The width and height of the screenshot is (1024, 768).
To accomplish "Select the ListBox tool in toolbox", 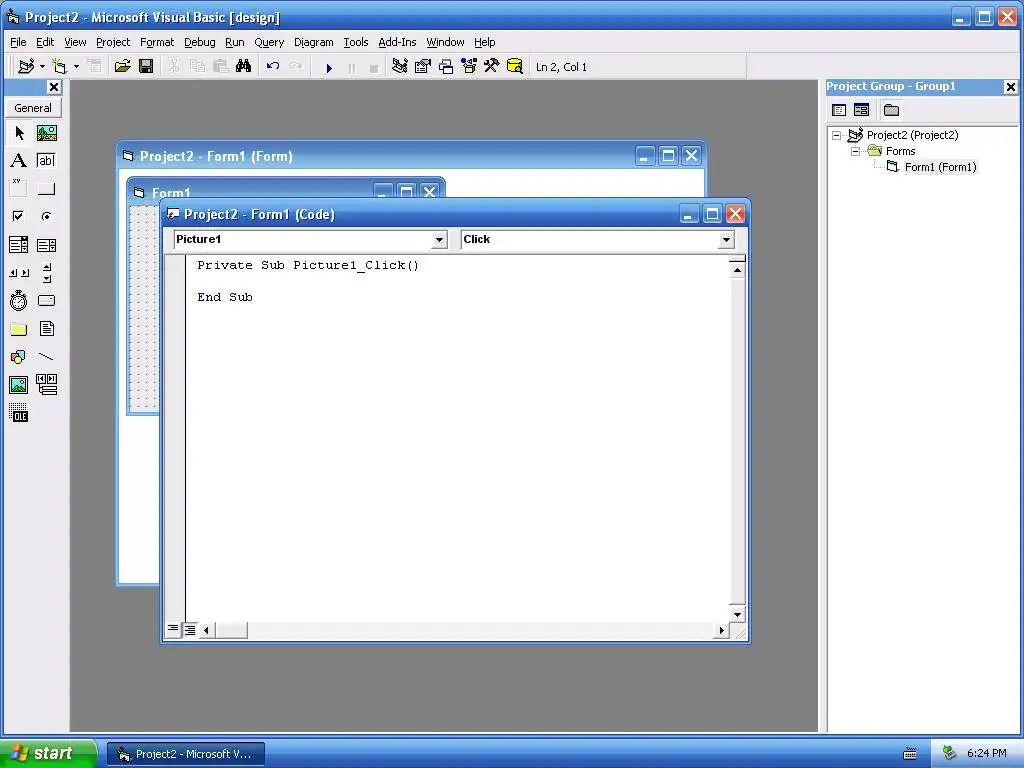I will pyautogui.click(x=46, y=245).
